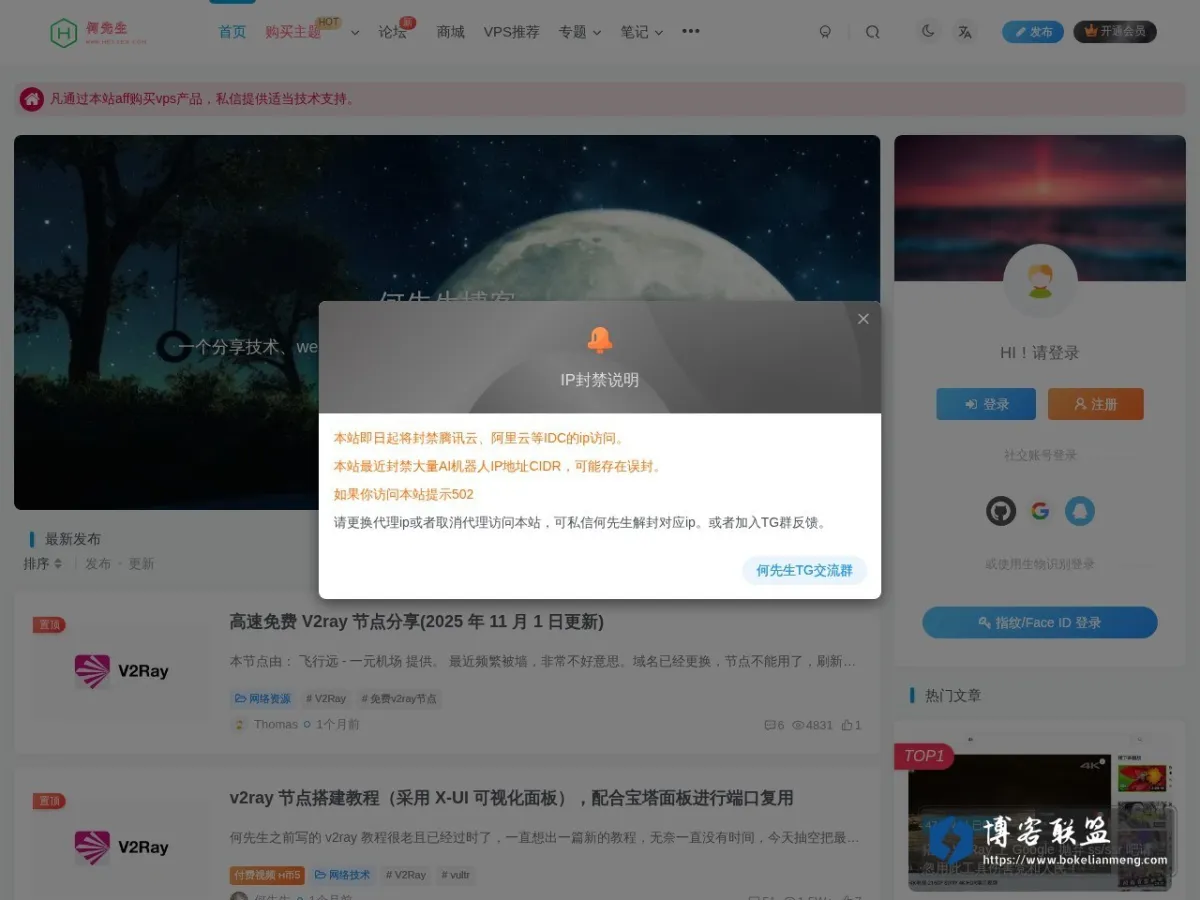This screenshot has width=1200, height=900.
Task: Click the views icon showing 4831
Action: pyautogui.click(x=812, y=725)
